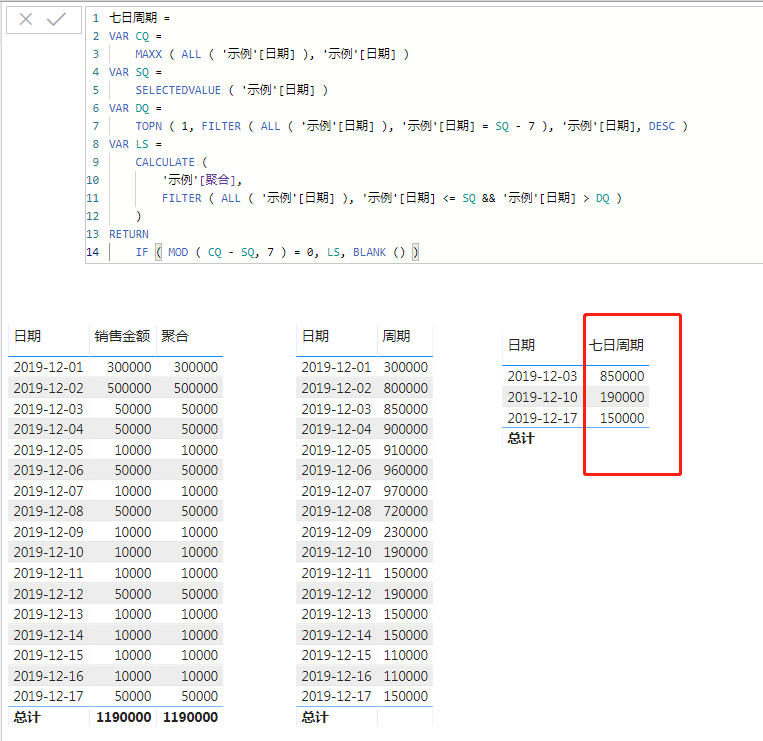Click the 230000 value in the 周期 column
The width and height of the screenshot is (763, 741).
pos(406,532)
